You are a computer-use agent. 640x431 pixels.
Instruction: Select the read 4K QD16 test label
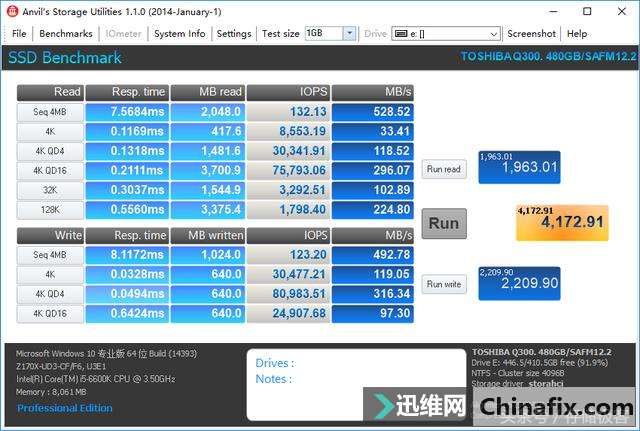tap(49, 171)
